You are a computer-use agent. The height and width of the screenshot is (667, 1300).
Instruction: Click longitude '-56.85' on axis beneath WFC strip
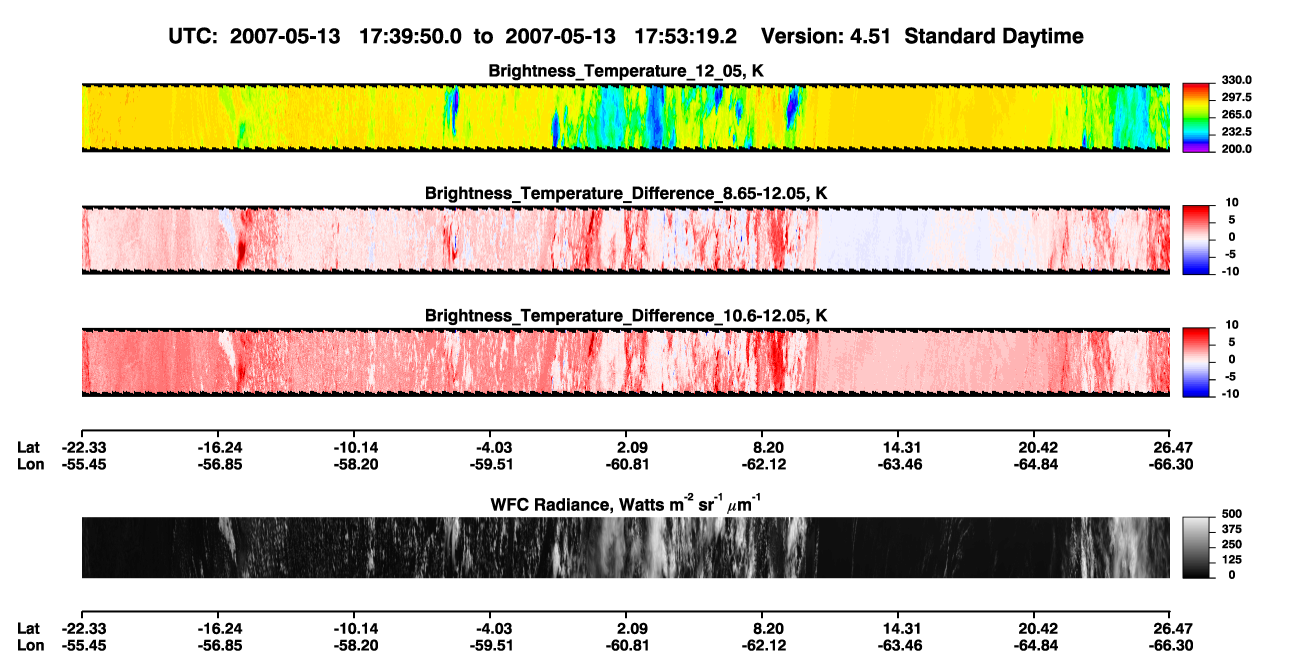click(x=220, y=645)
